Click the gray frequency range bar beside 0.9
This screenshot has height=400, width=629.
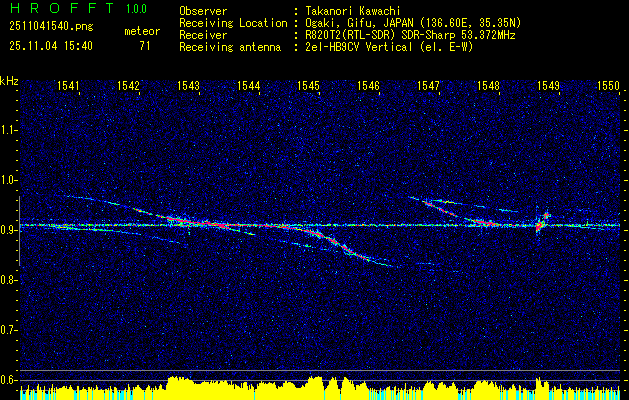coord(19,231)
